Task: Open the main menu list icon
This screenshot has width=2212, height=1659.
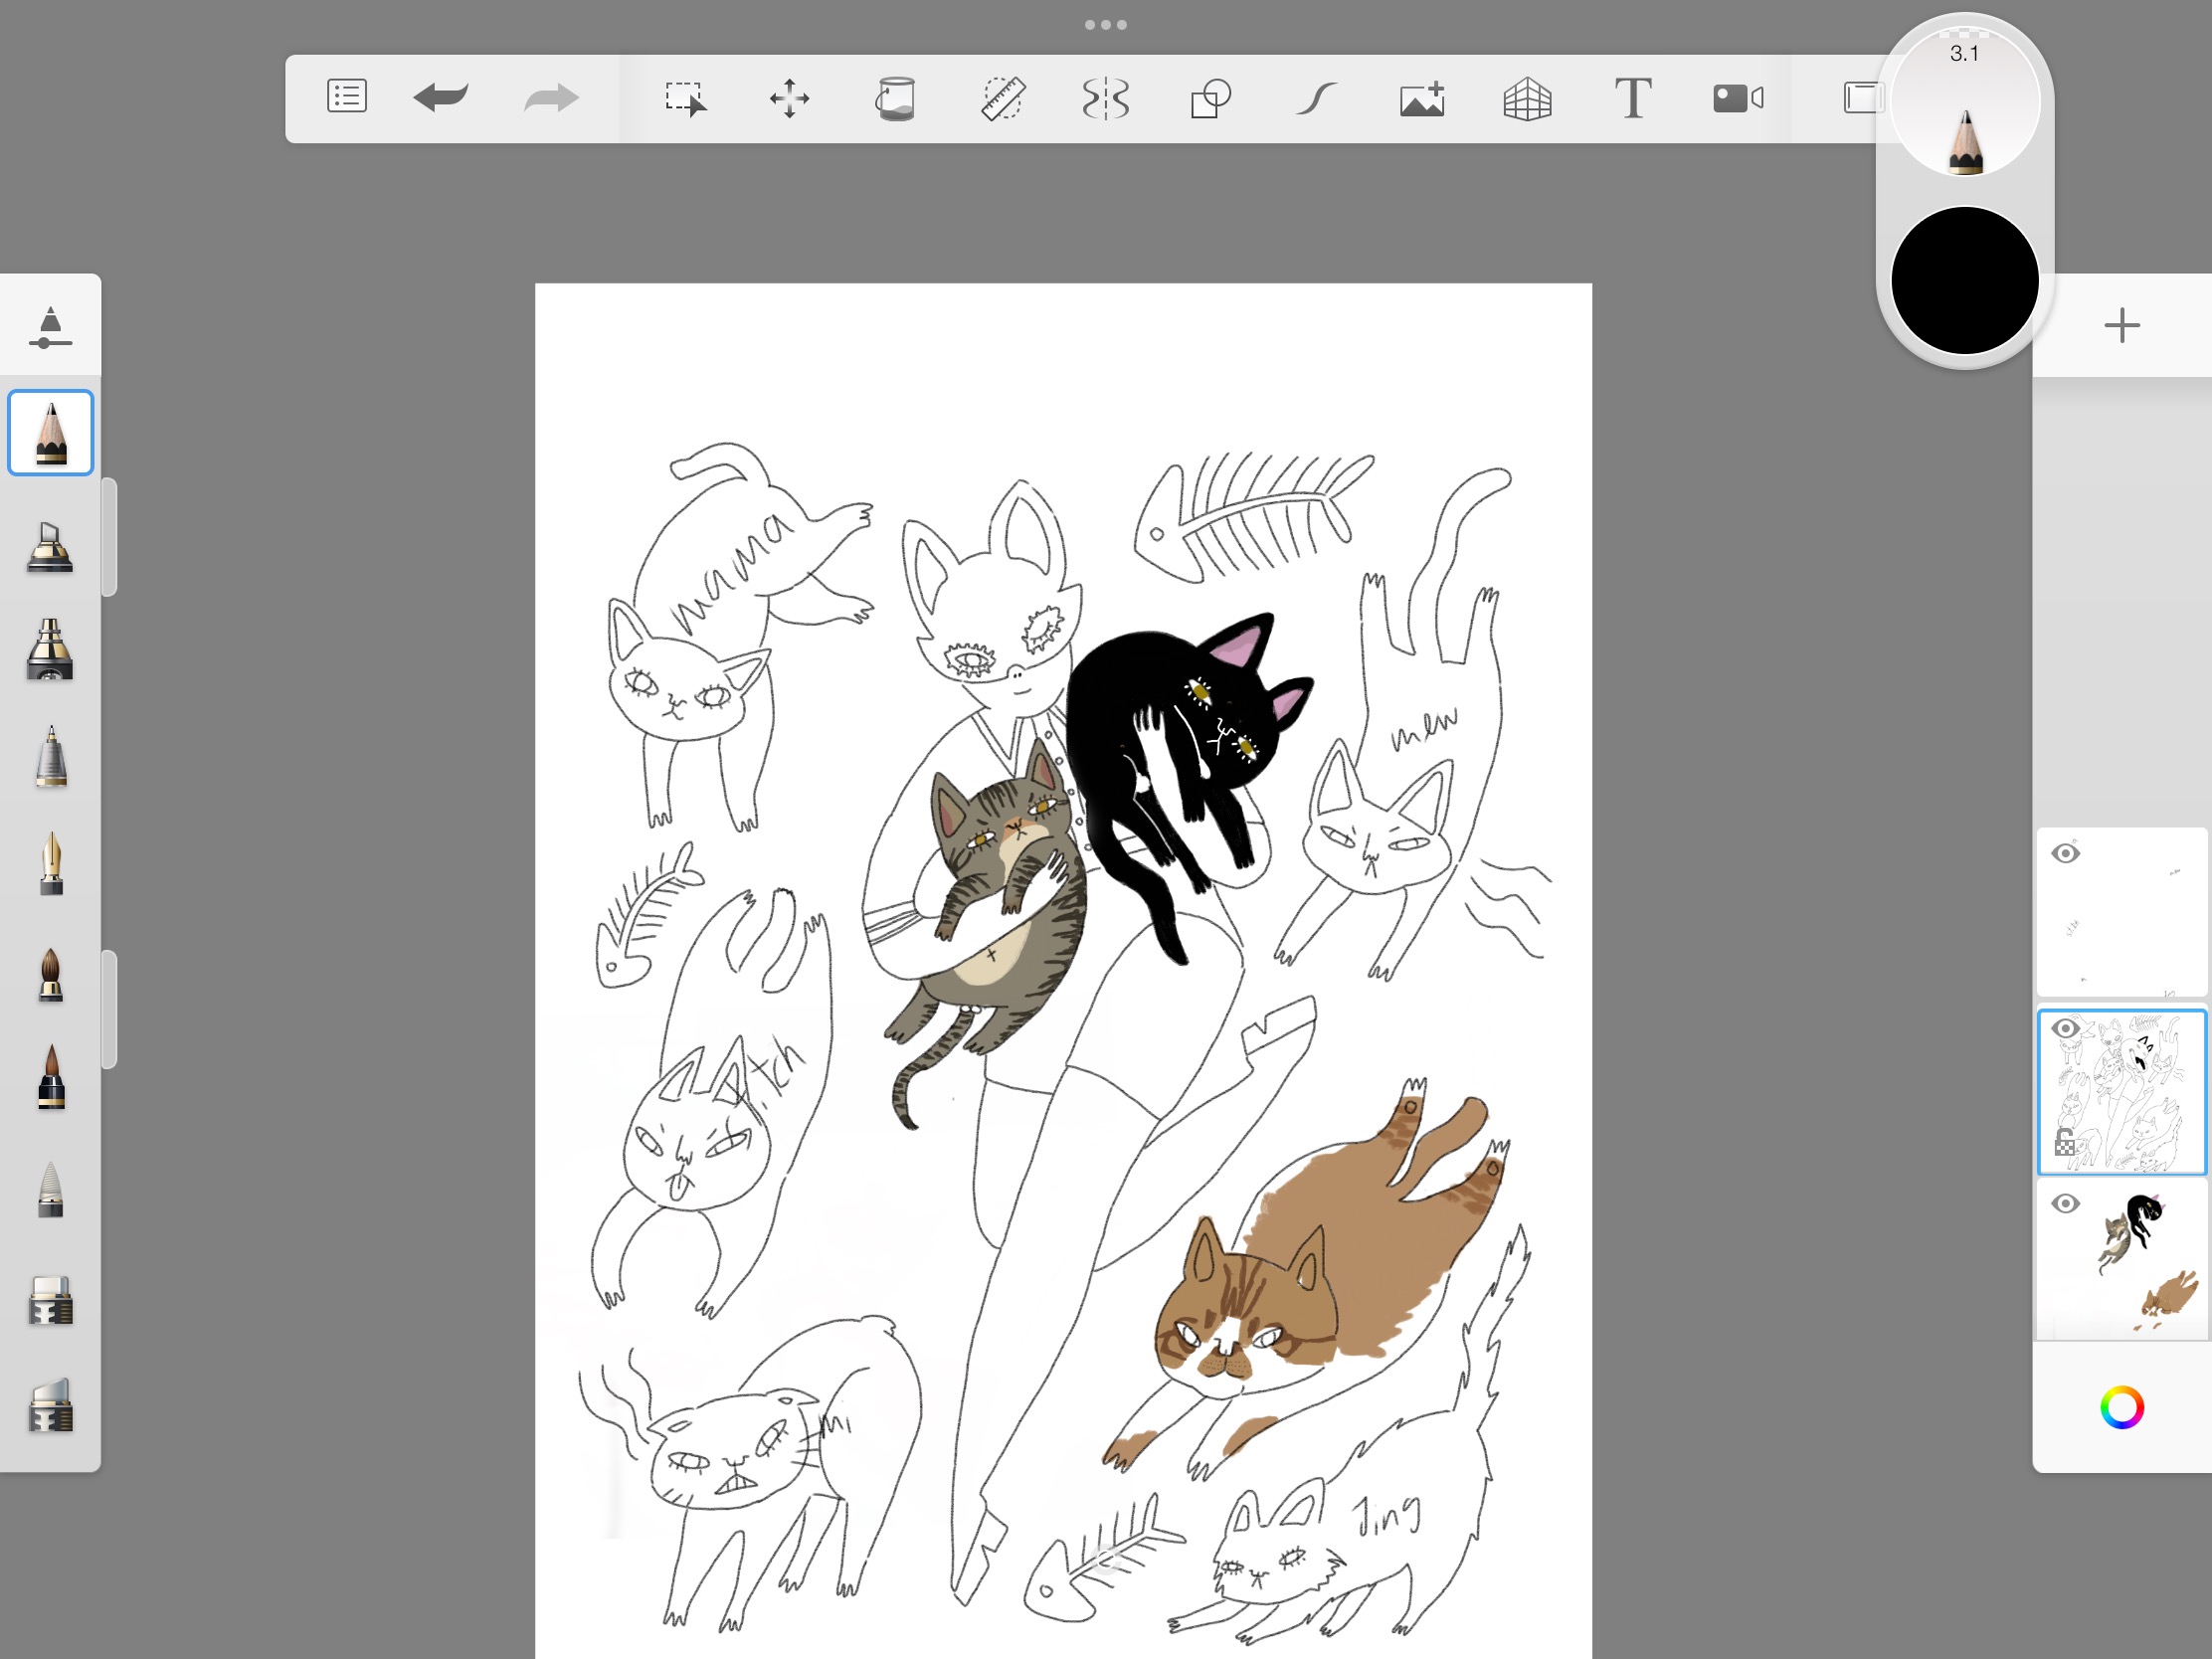Action: click(346, 97)
